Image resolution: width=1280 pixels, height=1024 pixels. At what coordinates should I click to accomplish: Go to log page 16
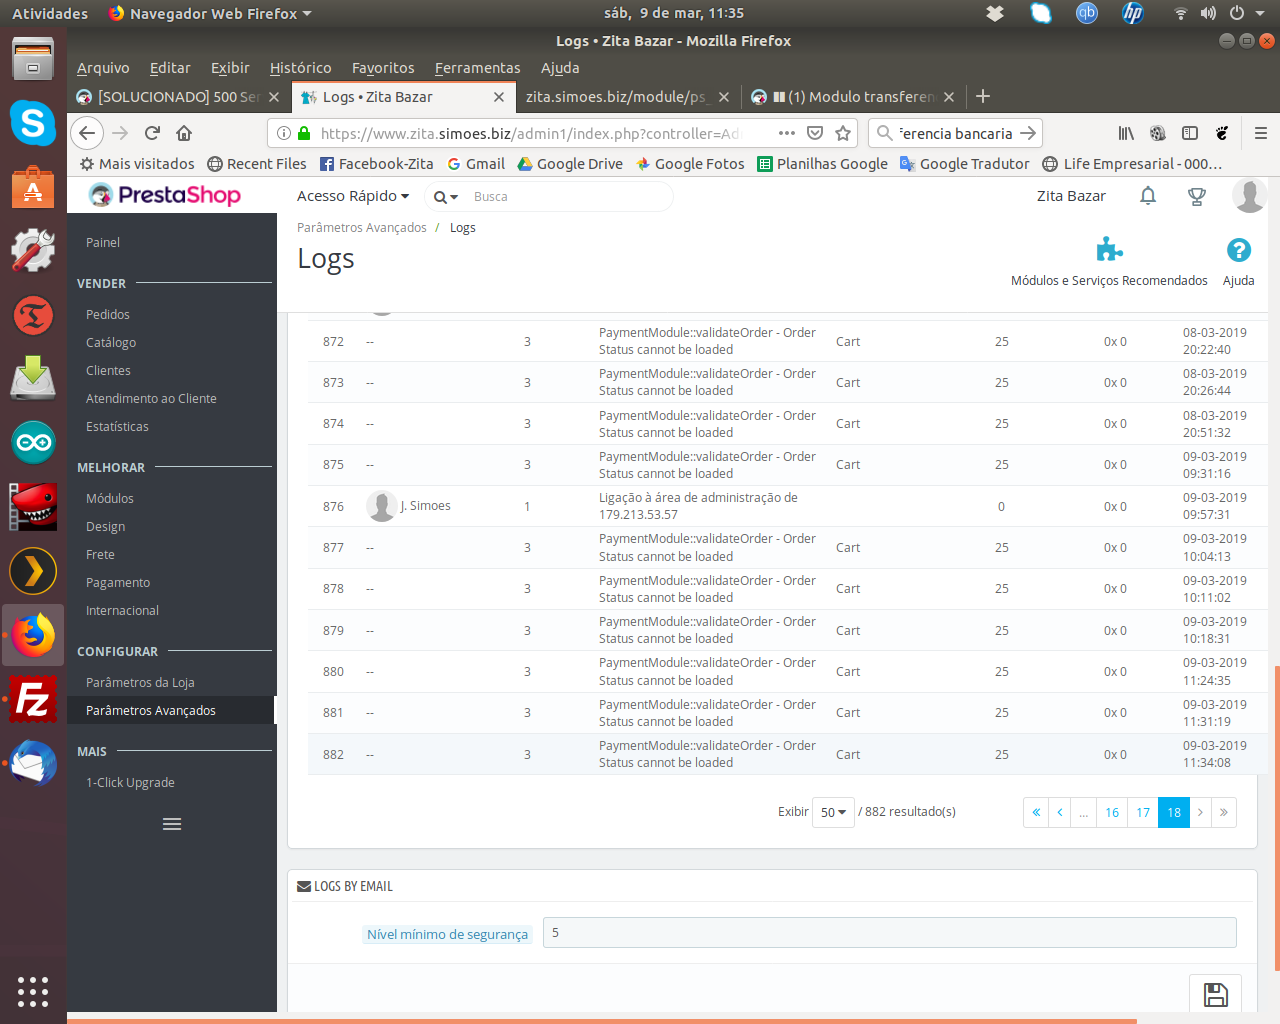point(1112,812)
